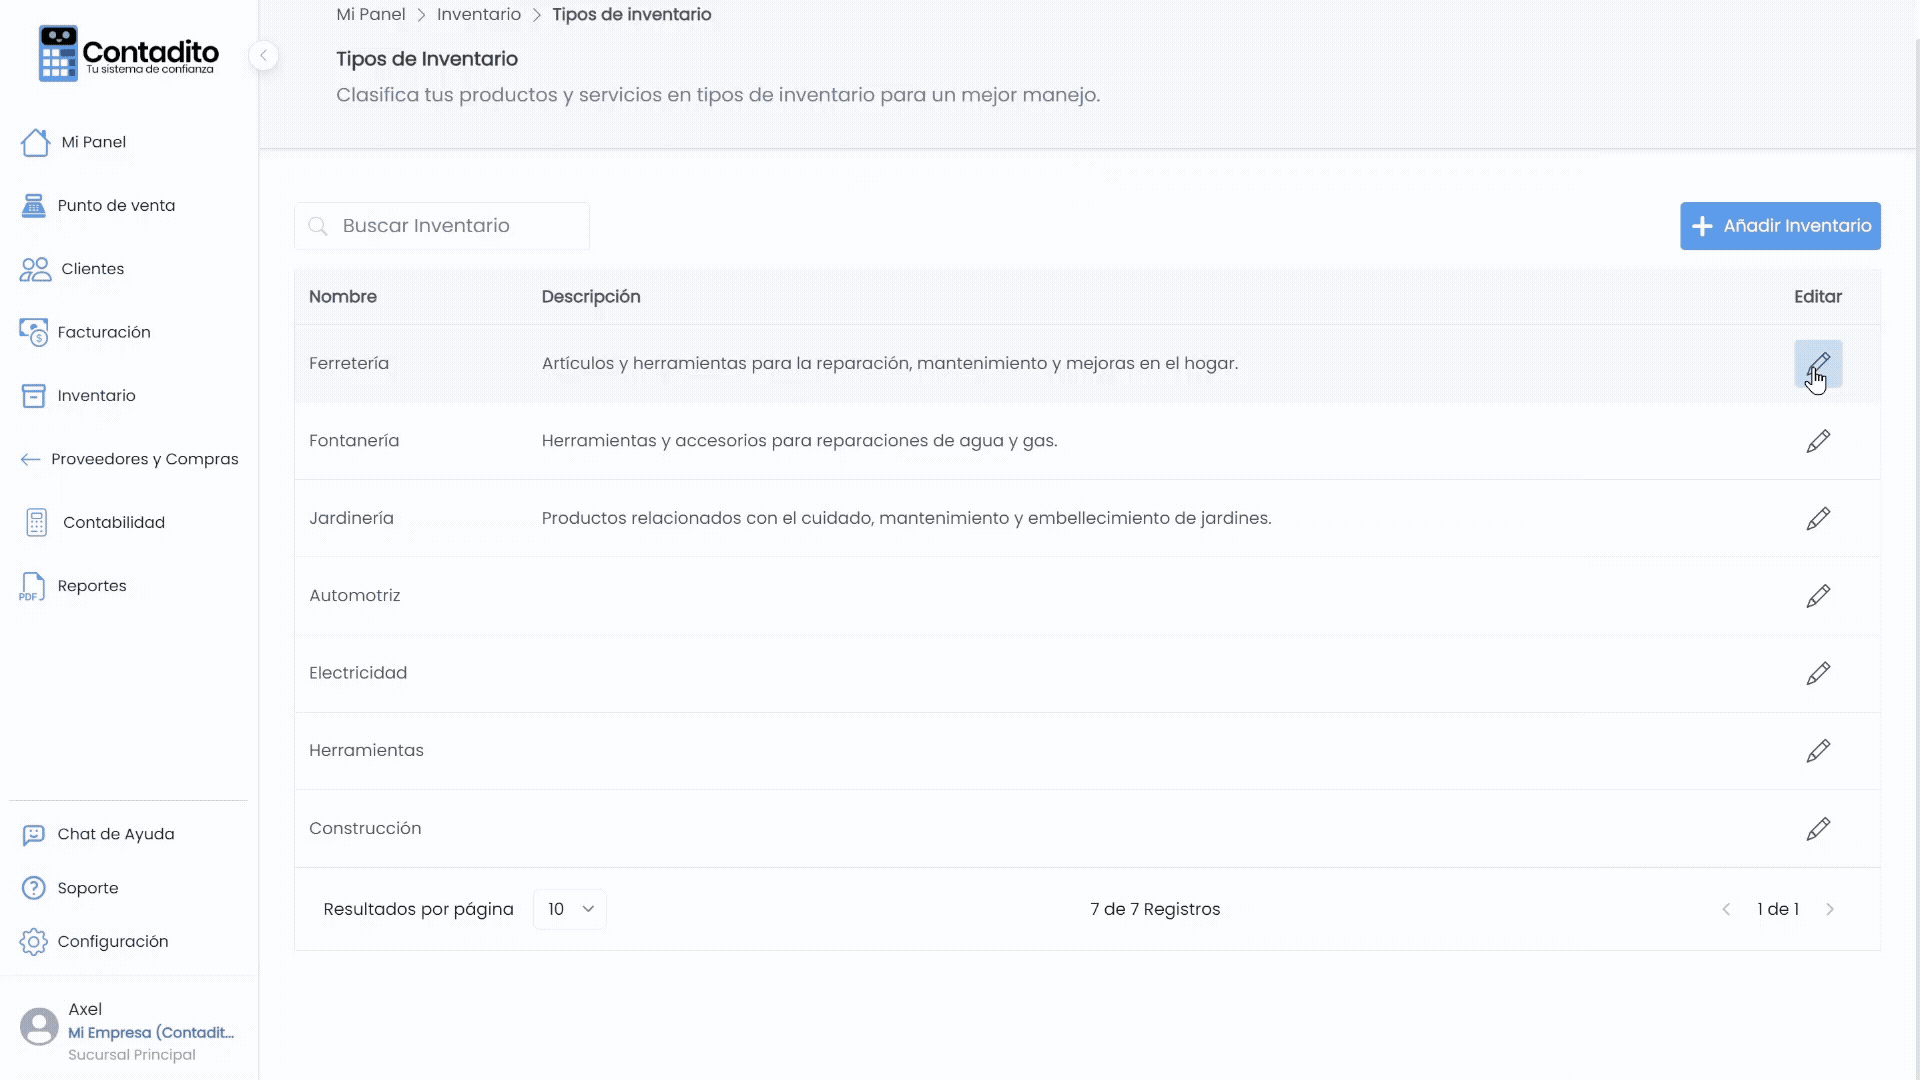
Task: Click the Fontanería description text
Action: tap(799, 441)
